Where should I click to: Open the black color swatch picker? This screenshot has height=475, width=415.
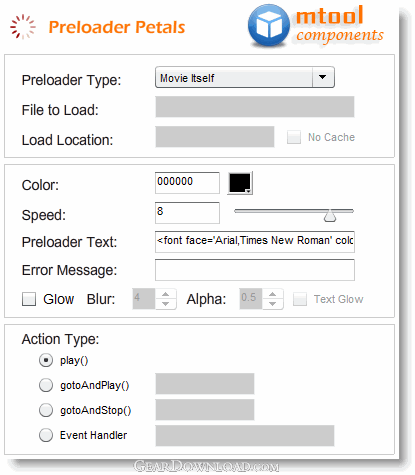(240, 183)
